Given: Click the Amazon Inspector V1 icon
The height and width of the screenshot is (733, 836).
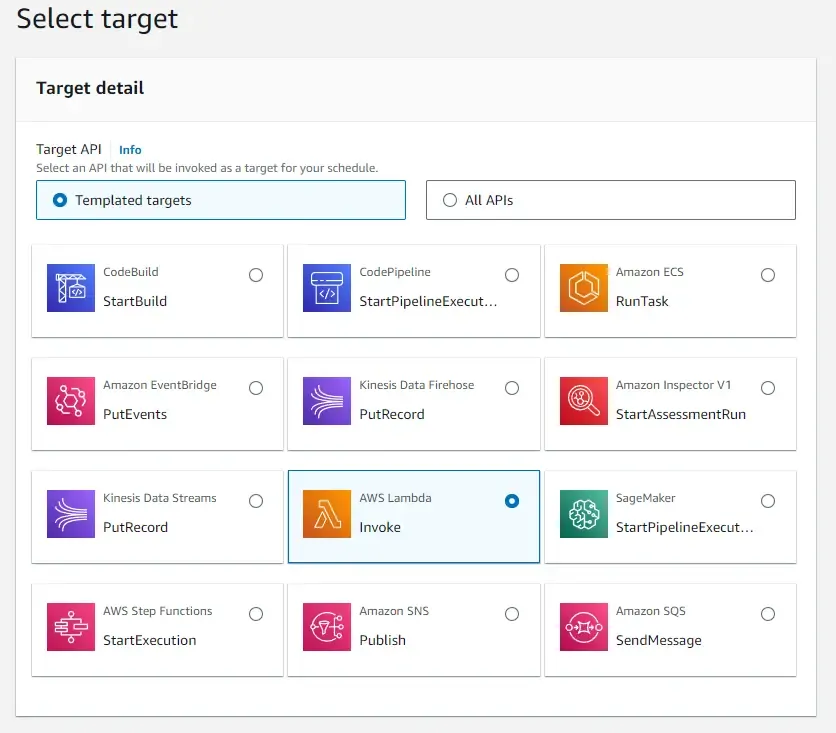Looking at the screenshot, I should (x=583, y=400).
